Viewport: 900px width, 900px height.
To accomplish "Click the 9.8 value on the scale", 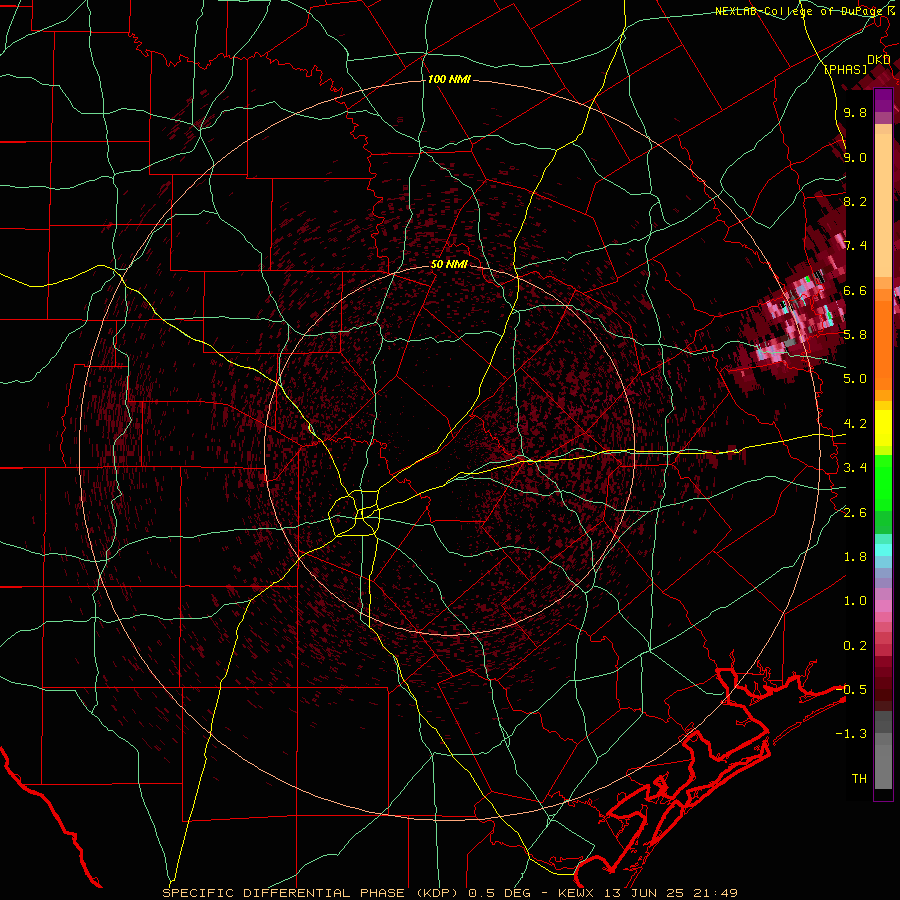I will (x=855, y=113).
